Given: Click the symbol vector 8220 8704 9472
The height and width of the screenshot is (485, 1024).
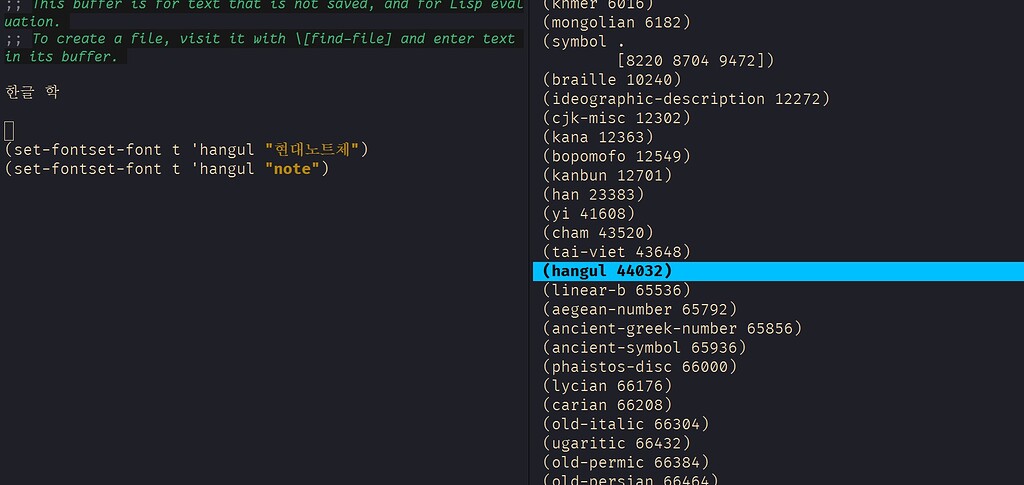Looking at the screenshot, I should (x=696, y=60).
